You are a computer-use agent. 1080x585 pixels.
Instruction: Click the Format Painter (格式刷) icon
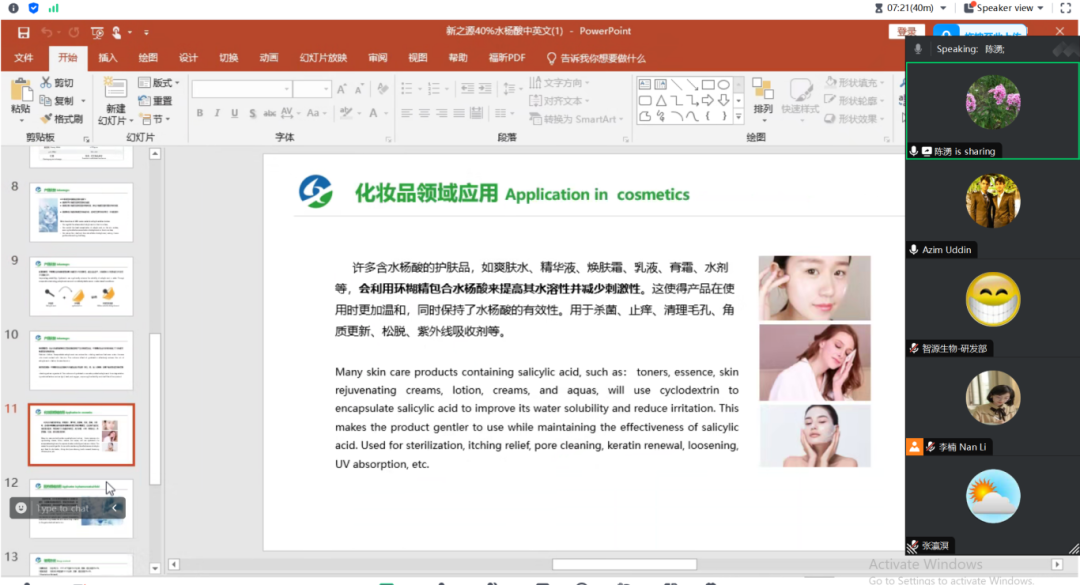(x=47, y=119)
